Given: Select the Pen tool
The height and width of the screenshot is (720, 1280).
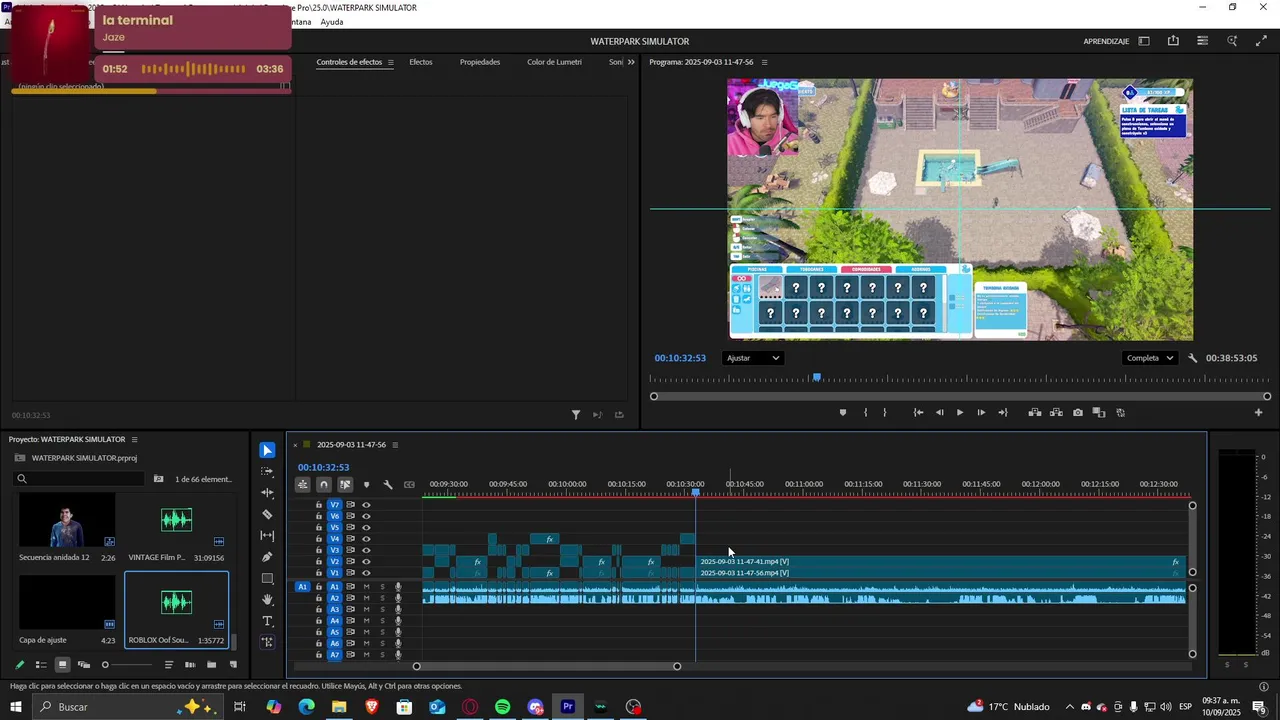Looking at the screenshot, I should 267,557.
